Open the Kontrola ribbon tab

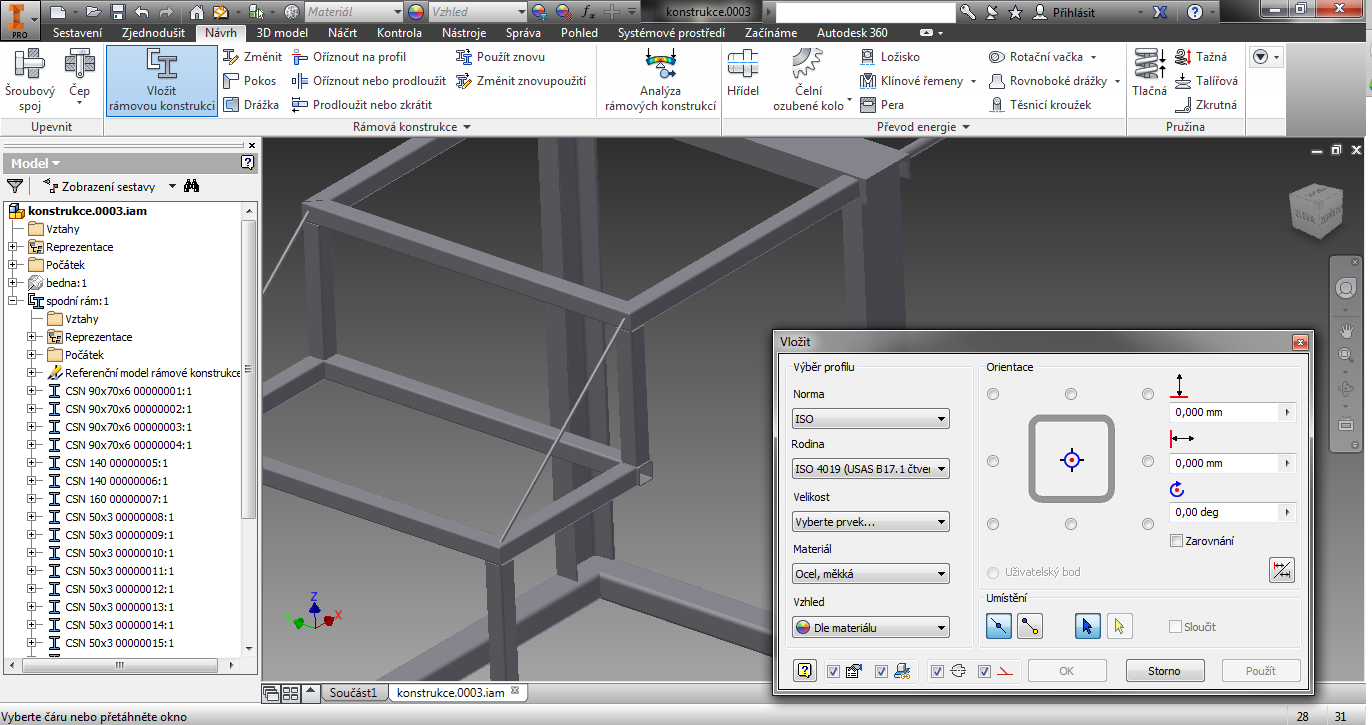[x=399, y=33]
